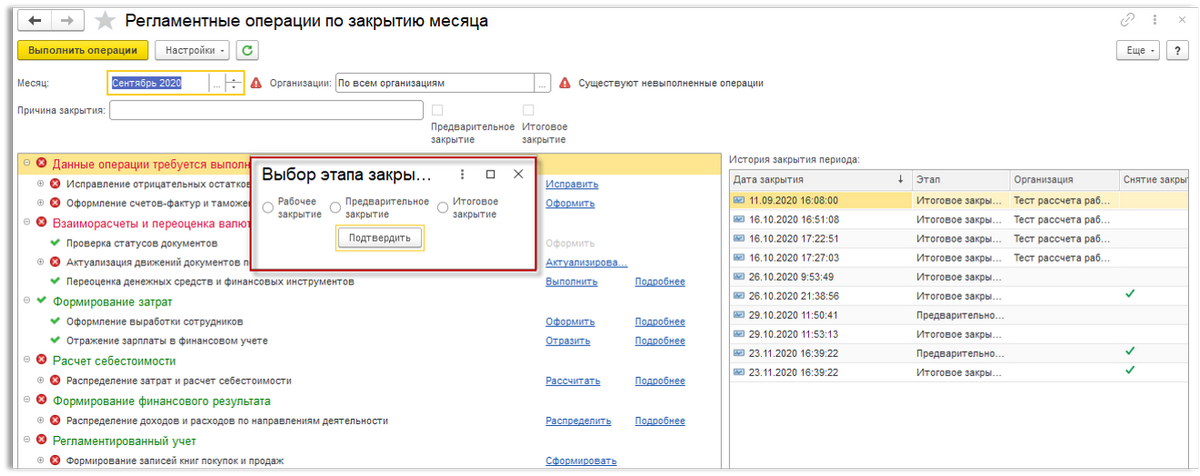Image resolution: width=1200 pixels, height=476 pixels.
Task: Select the Рабочее закрытие radio option
Action: click(268, 207)
